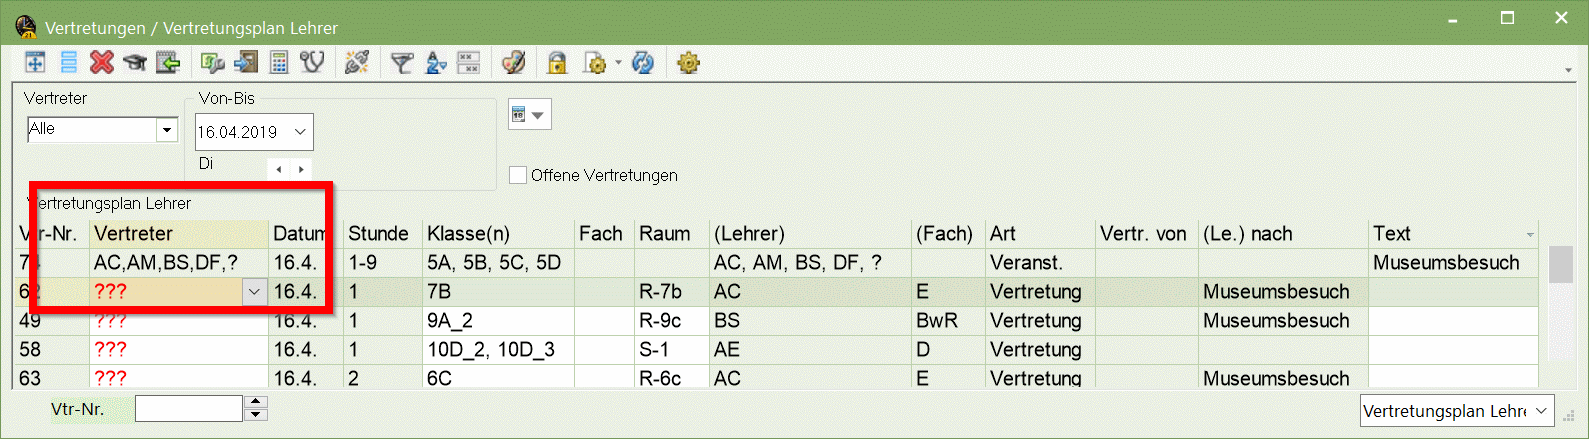Click the filter funnel icon
1589x439 pixels.
pyautogui.click(x=401, y=63)
